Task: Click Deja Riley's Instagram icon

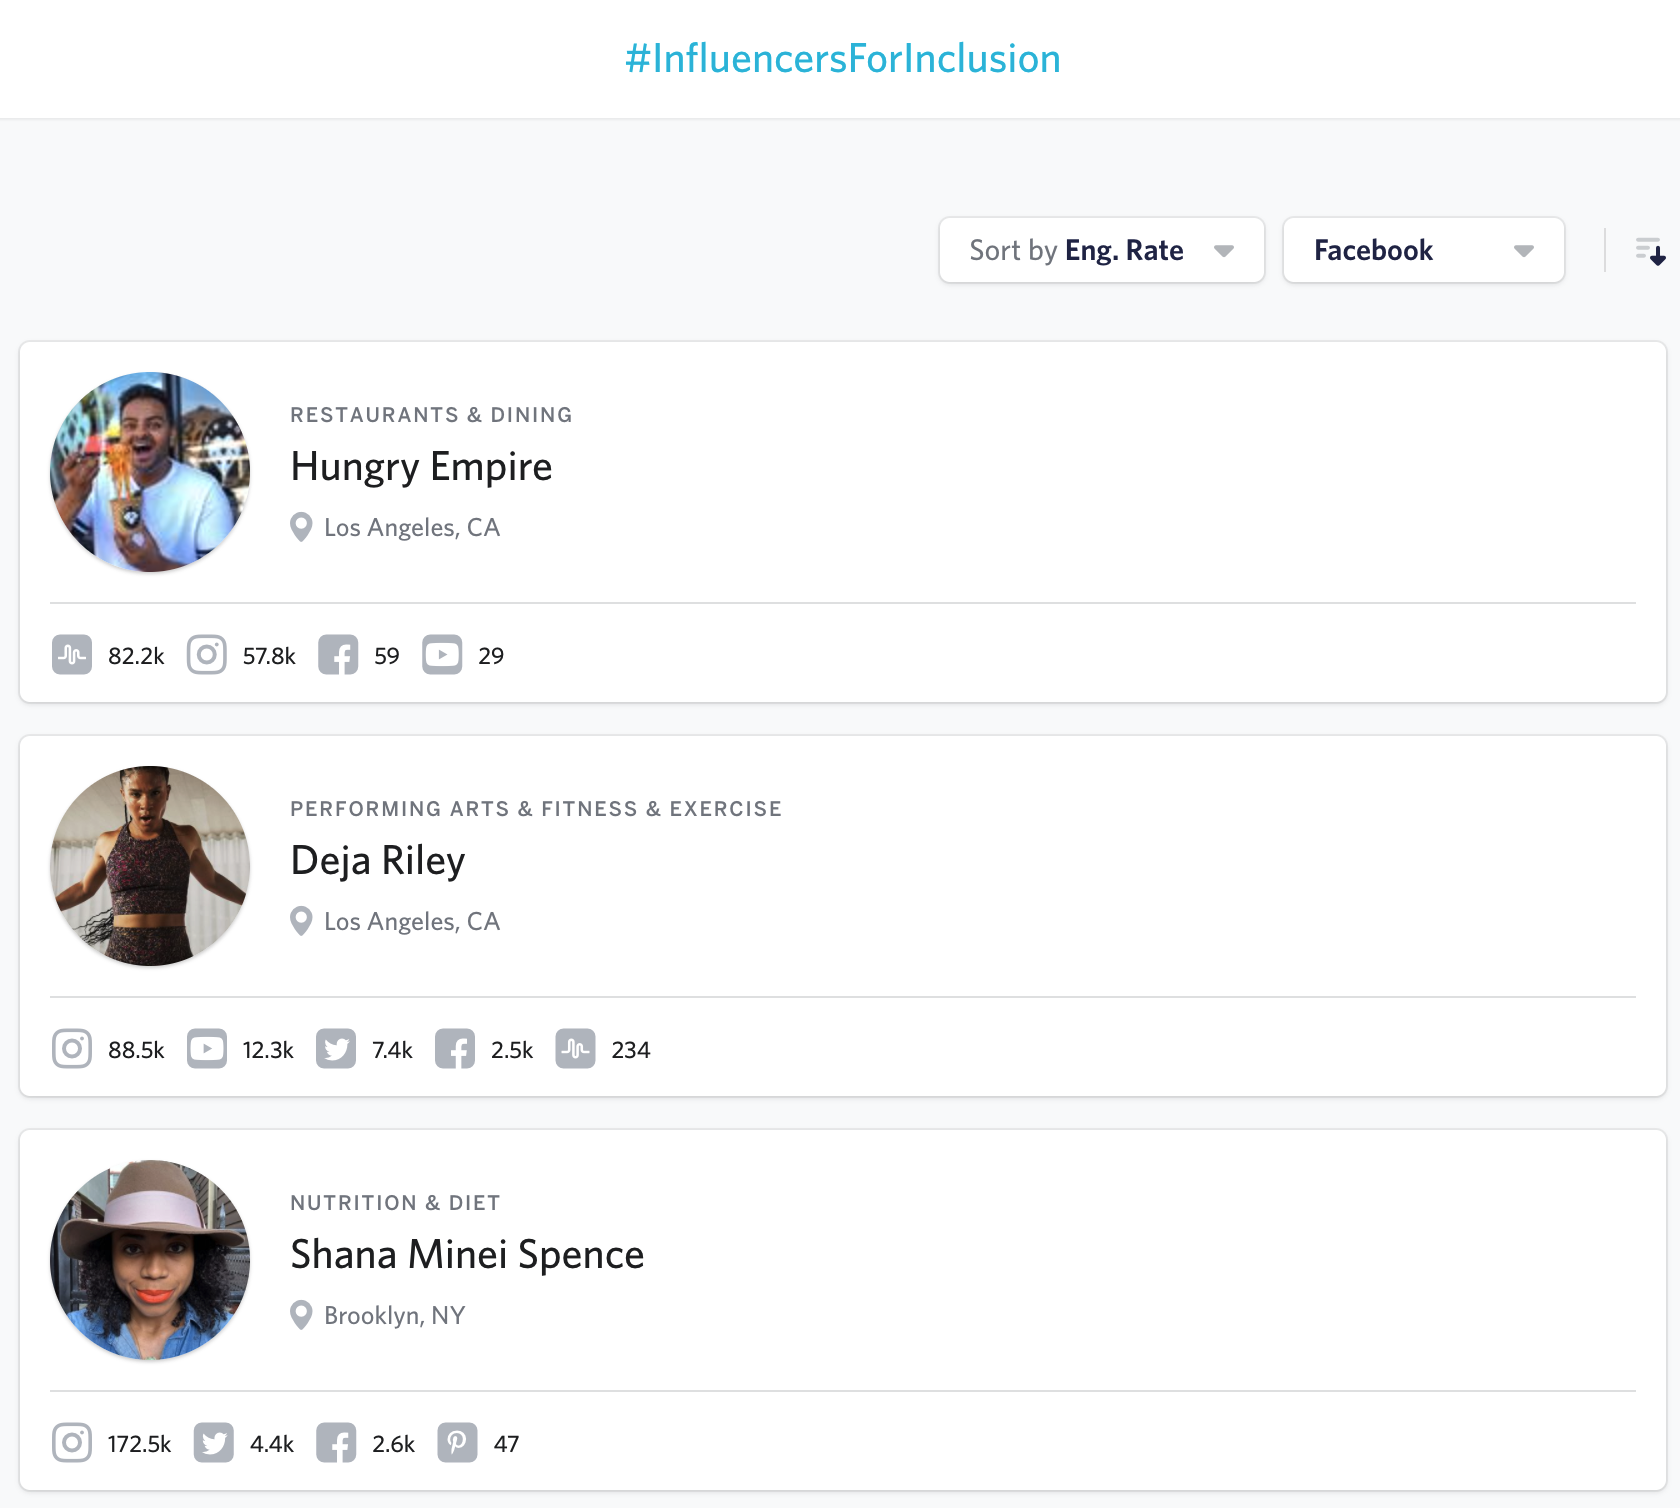Action: pos(72,1049)
